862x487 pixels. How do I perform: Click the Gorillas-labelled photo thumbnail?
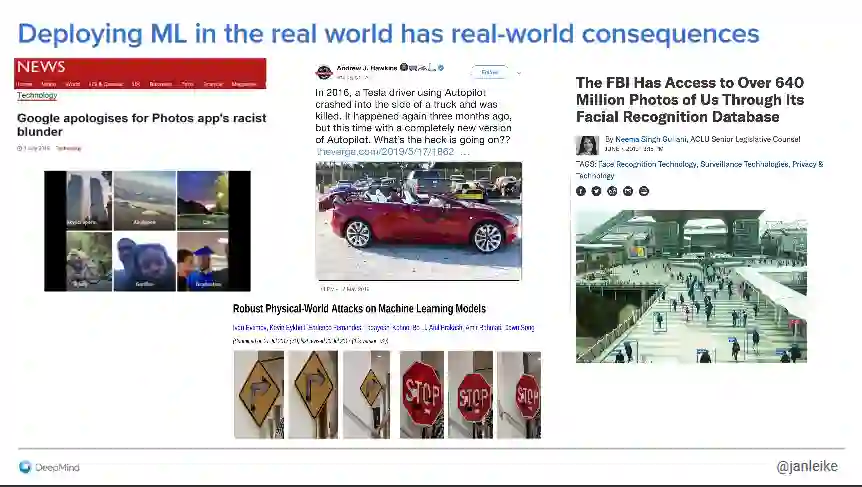(145, 261)
